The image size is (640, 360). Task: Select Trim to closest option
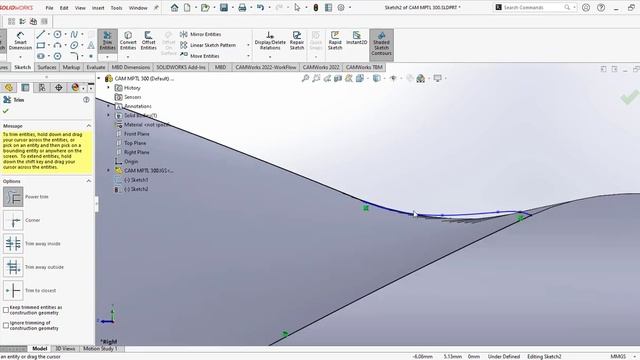click(13, 291)
